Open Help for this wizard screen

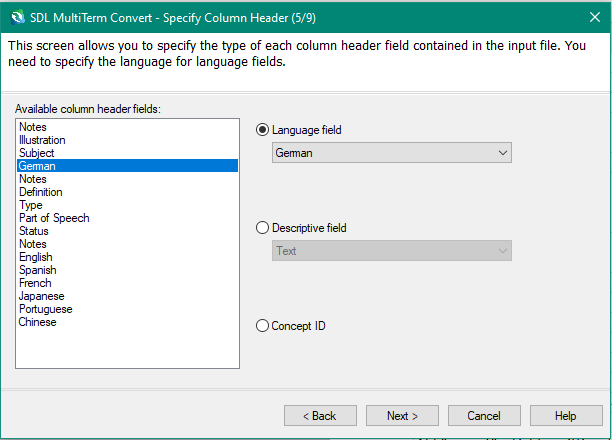[x=565, y=415]
